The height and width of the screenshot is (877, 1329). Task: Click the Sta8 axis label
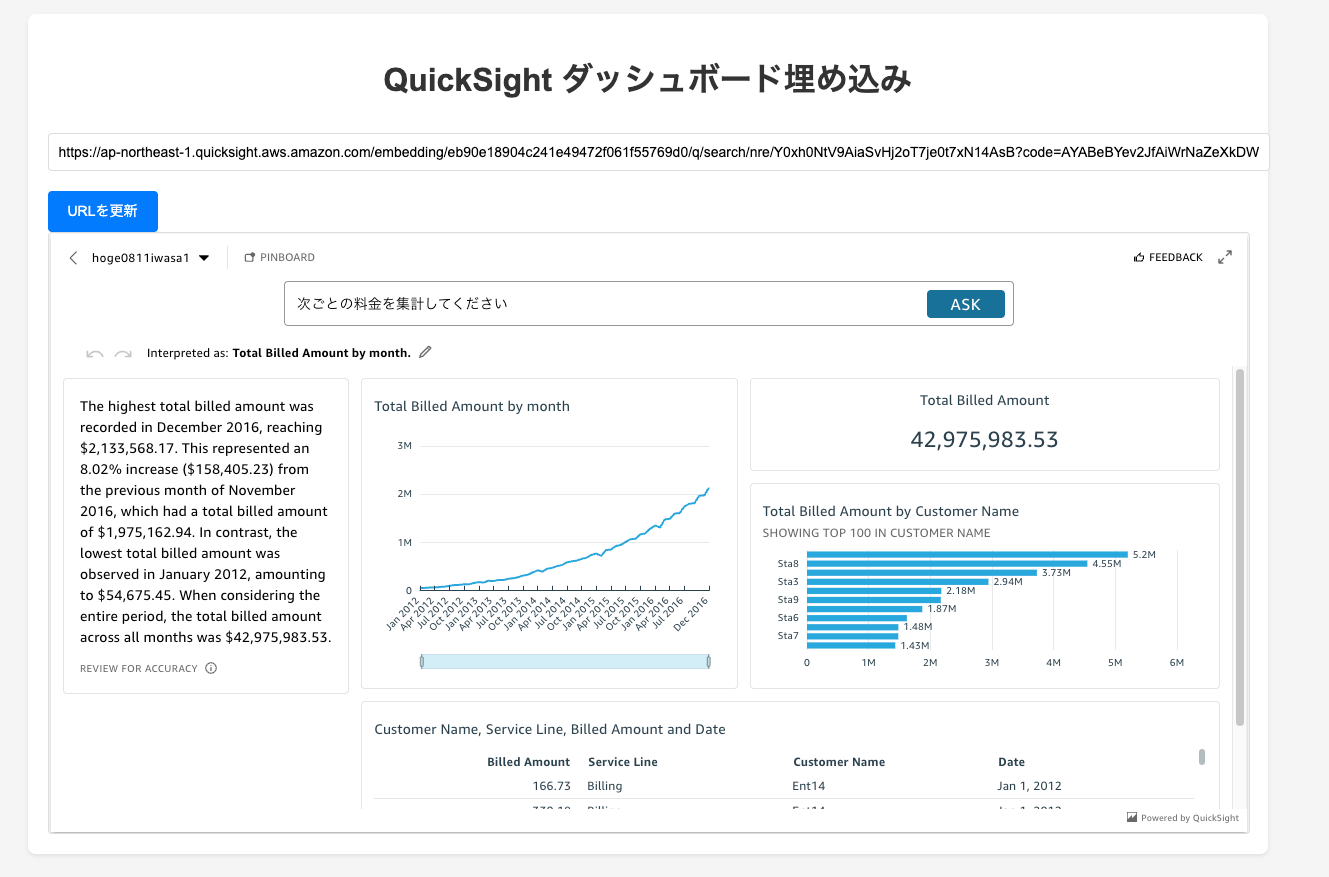click(x=788, y=564)
